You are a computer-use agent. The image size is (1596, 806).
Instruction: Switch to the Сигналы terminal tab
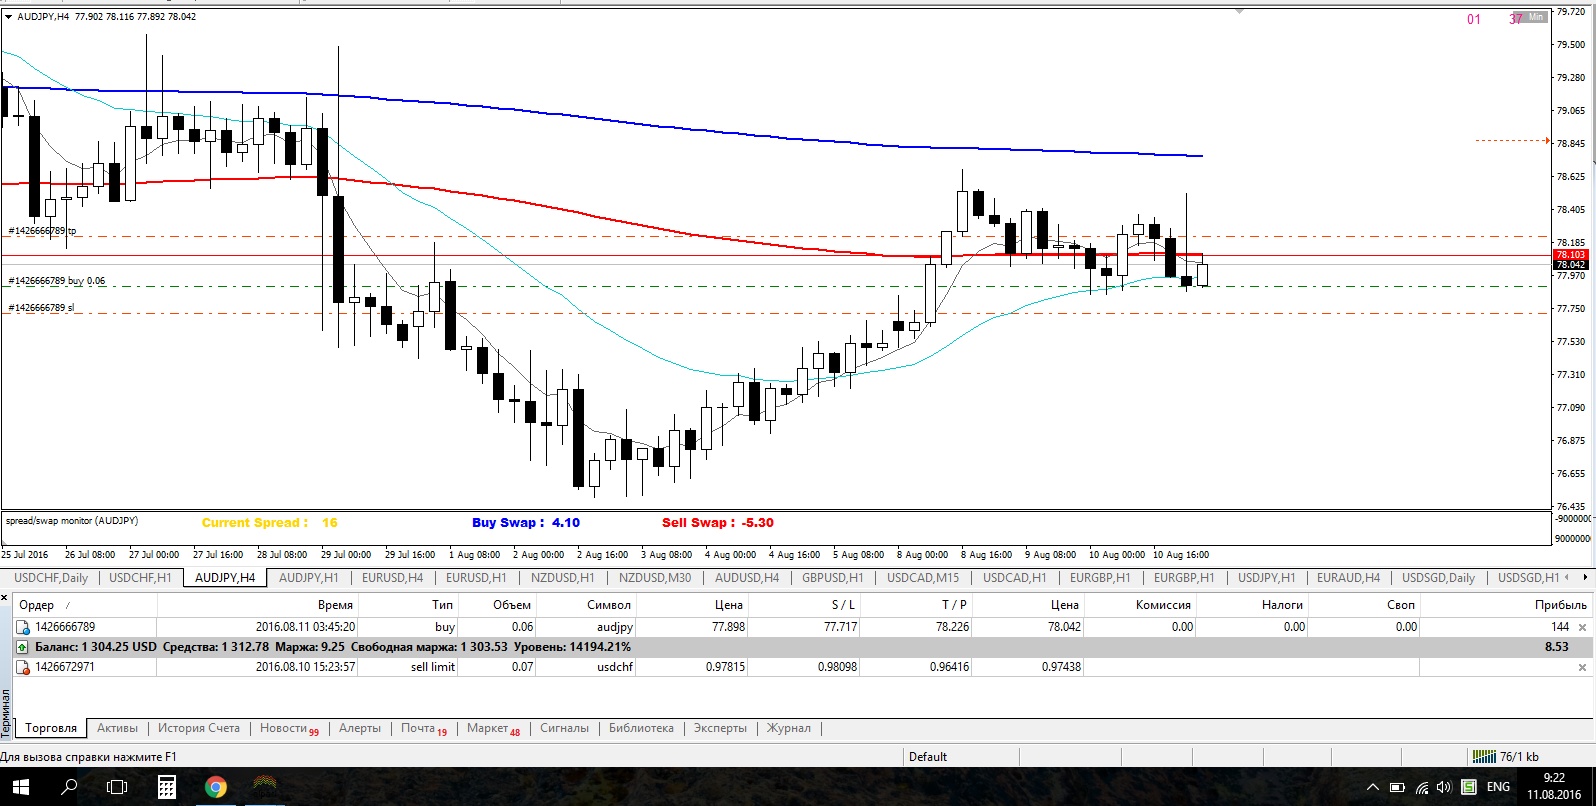coord(564,728)
